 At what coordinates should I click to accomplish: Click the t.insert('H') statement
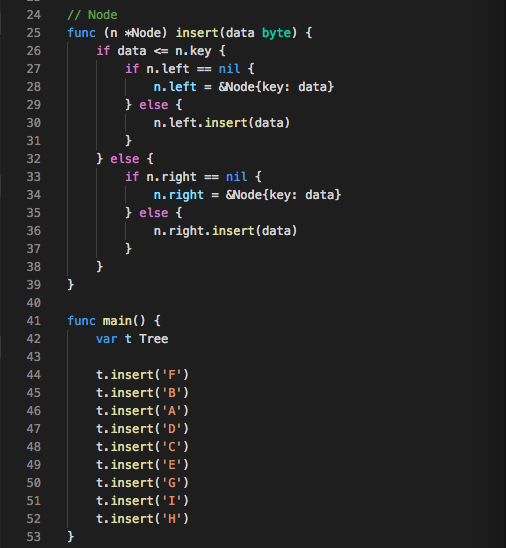point(143,519)
